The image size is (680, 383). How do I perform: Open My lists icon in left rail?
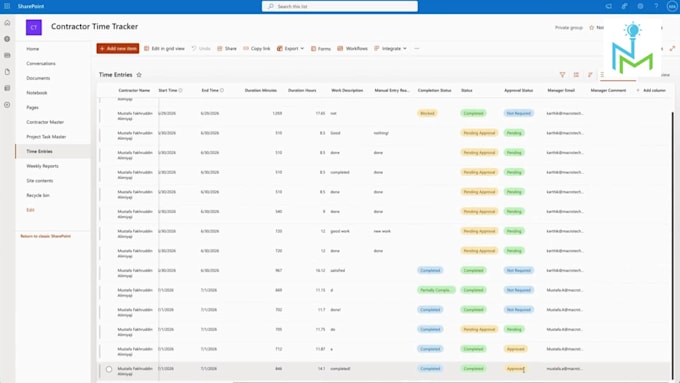[x=7, y=88]
